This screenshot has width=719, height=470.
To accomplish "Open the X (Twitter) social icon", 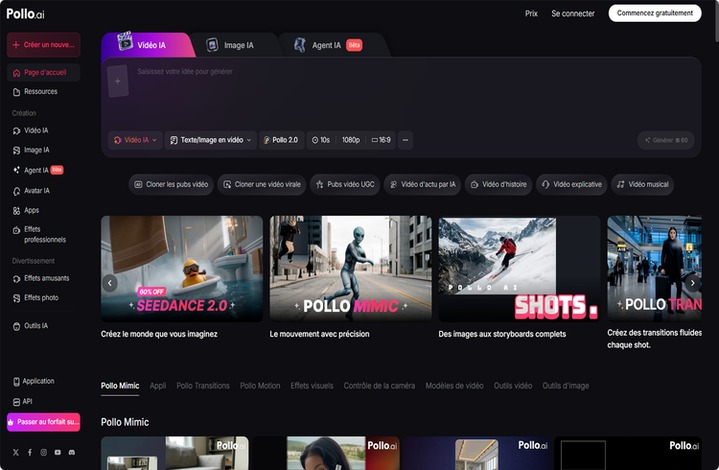I will 16,452.
